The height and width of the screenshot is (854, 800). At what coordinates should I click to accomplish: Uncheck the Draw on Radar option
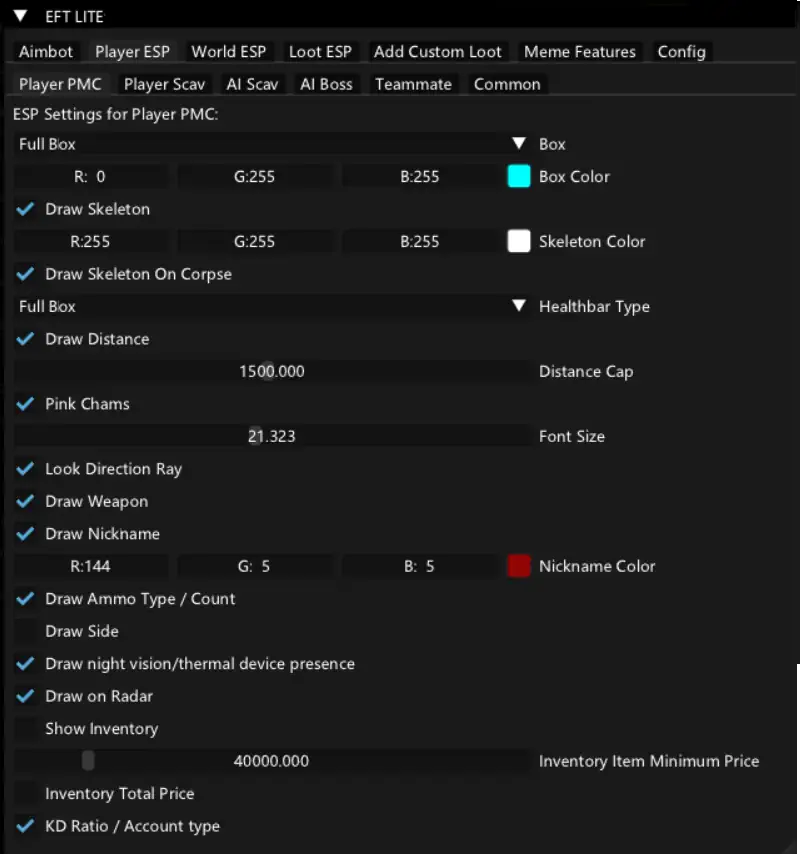(26, 696)
